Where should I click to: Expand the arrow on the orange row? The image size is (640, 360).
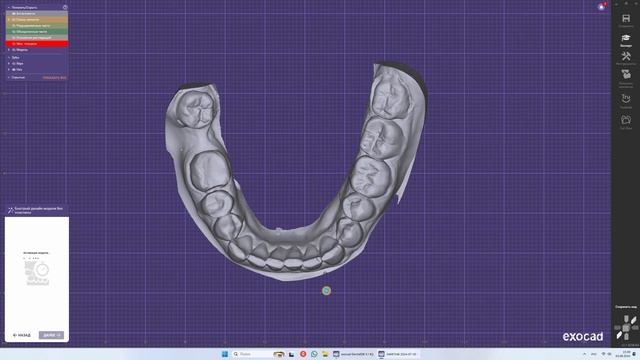(9, 20)
